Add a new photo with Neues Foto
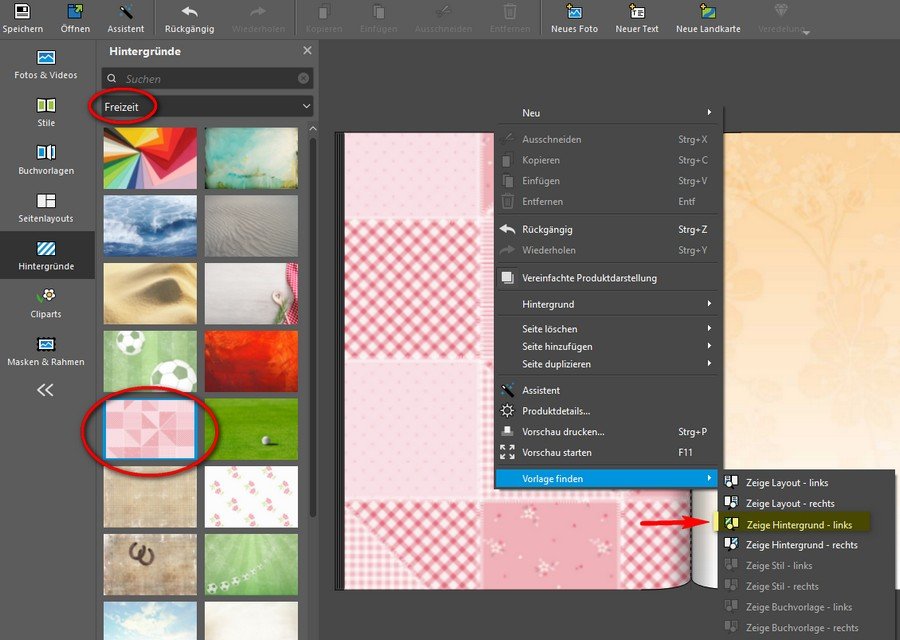This screenshot has width=900, height=640. [574, 13]
